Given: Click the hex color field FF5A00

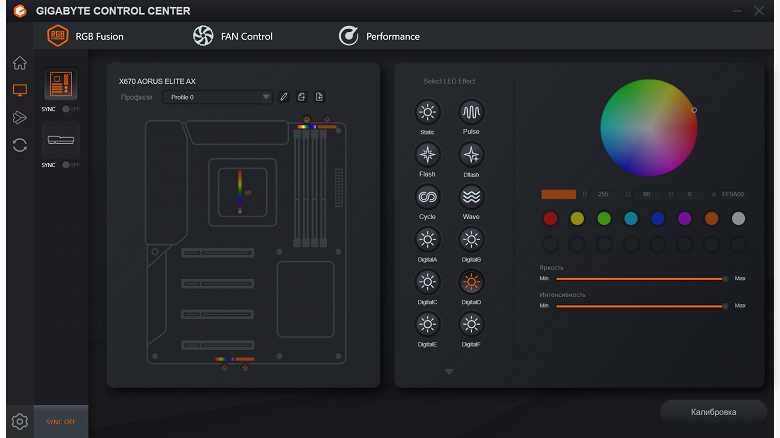Looking at the screenshot, I should 733,194.
